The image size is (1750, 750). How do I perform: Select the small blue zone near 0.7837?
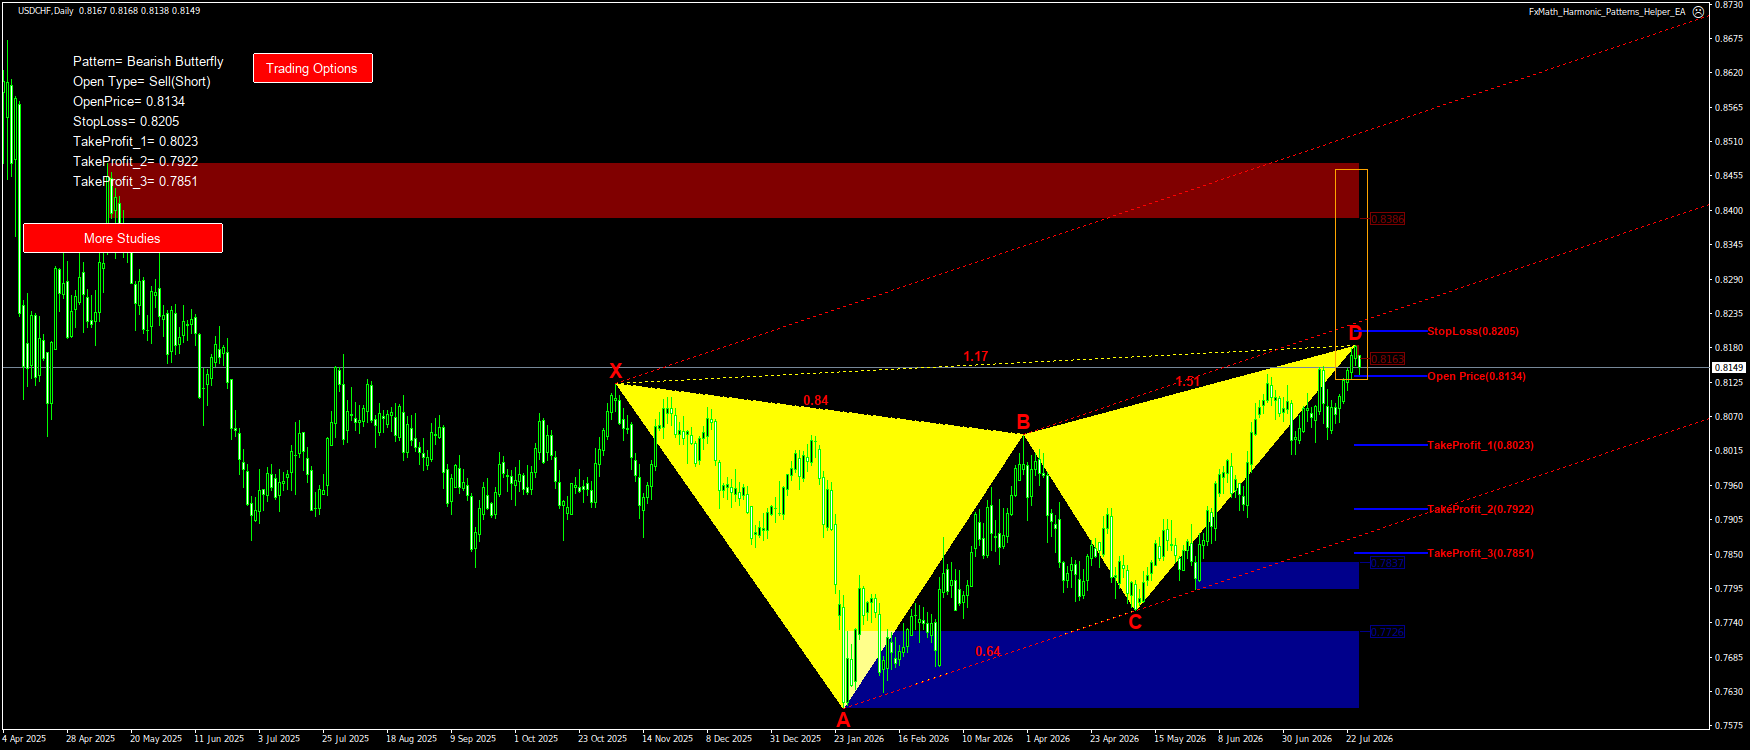tap(1277, 575)
